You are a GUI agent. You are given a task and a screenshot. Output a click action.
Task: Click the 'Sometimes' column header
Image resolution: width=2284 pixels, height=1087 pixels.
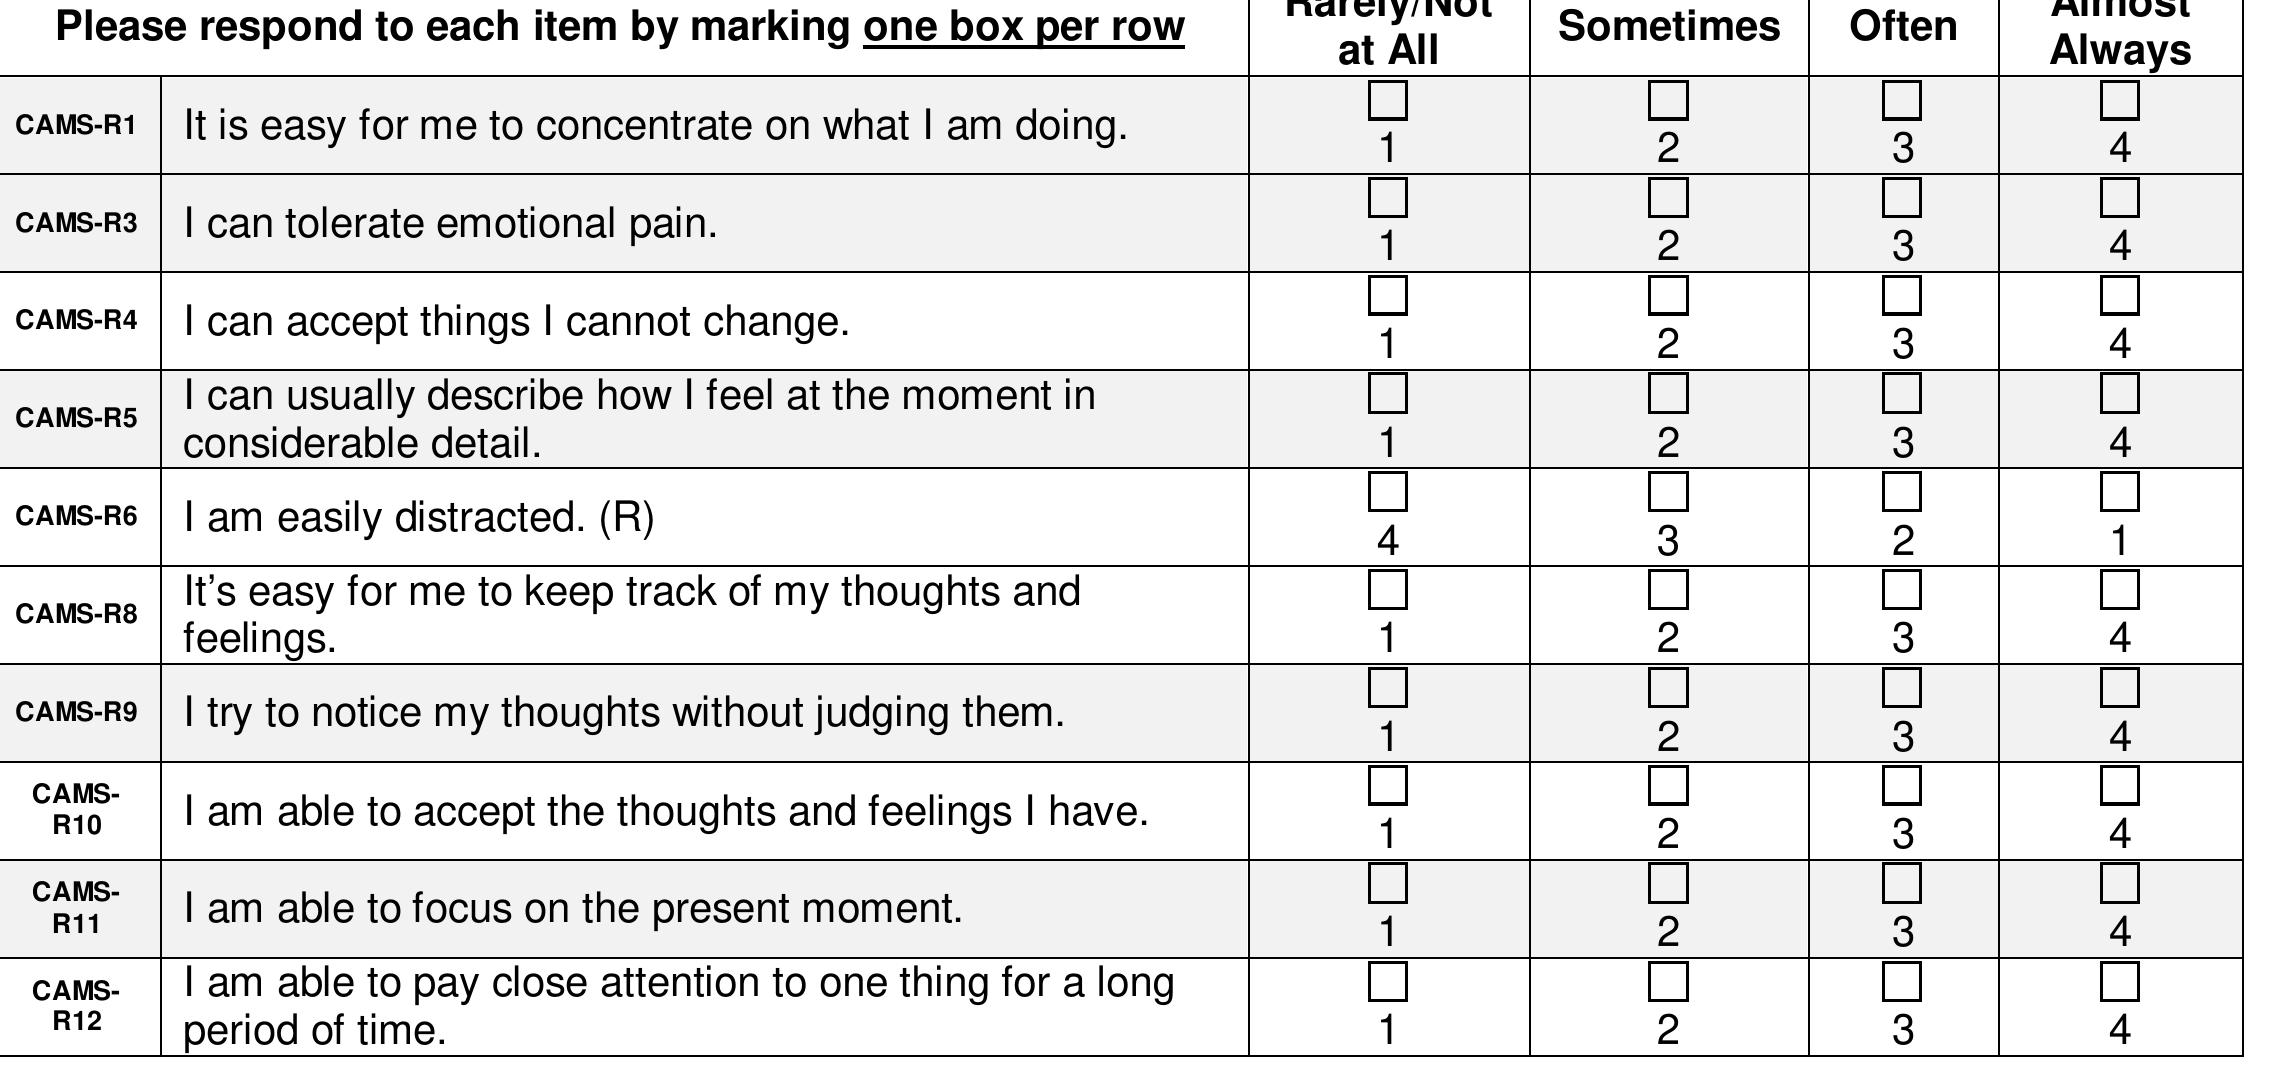click(x=1668, y=27)
